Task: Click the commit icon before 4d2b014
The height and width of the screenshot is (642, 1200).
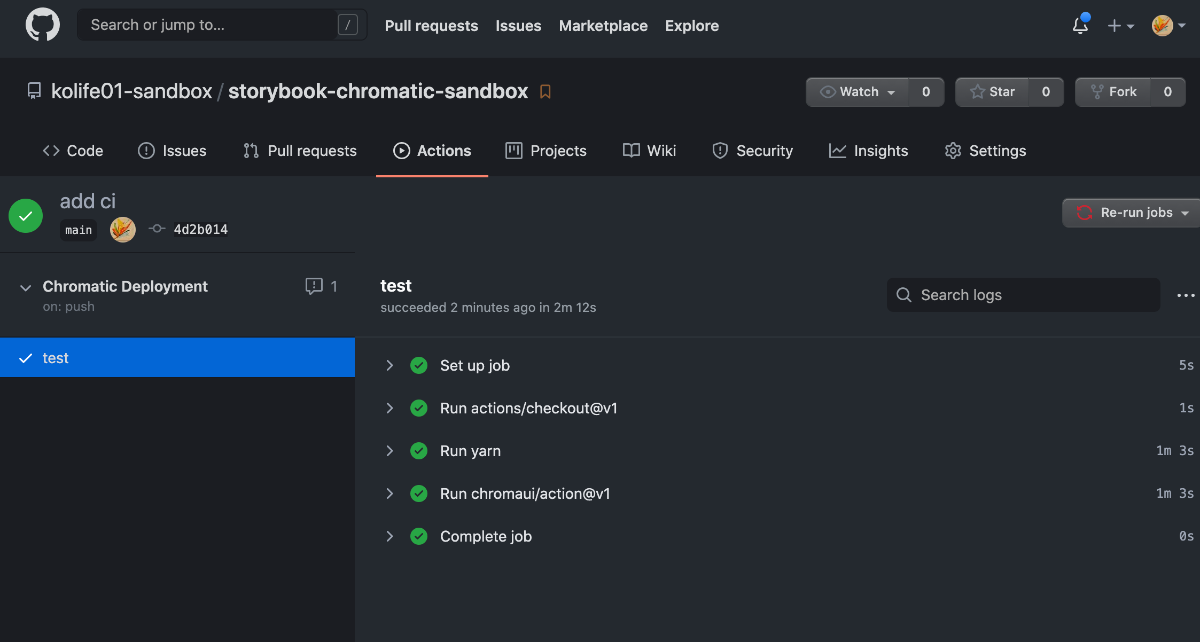Action: pyautogui.click(x=156, y=229)
